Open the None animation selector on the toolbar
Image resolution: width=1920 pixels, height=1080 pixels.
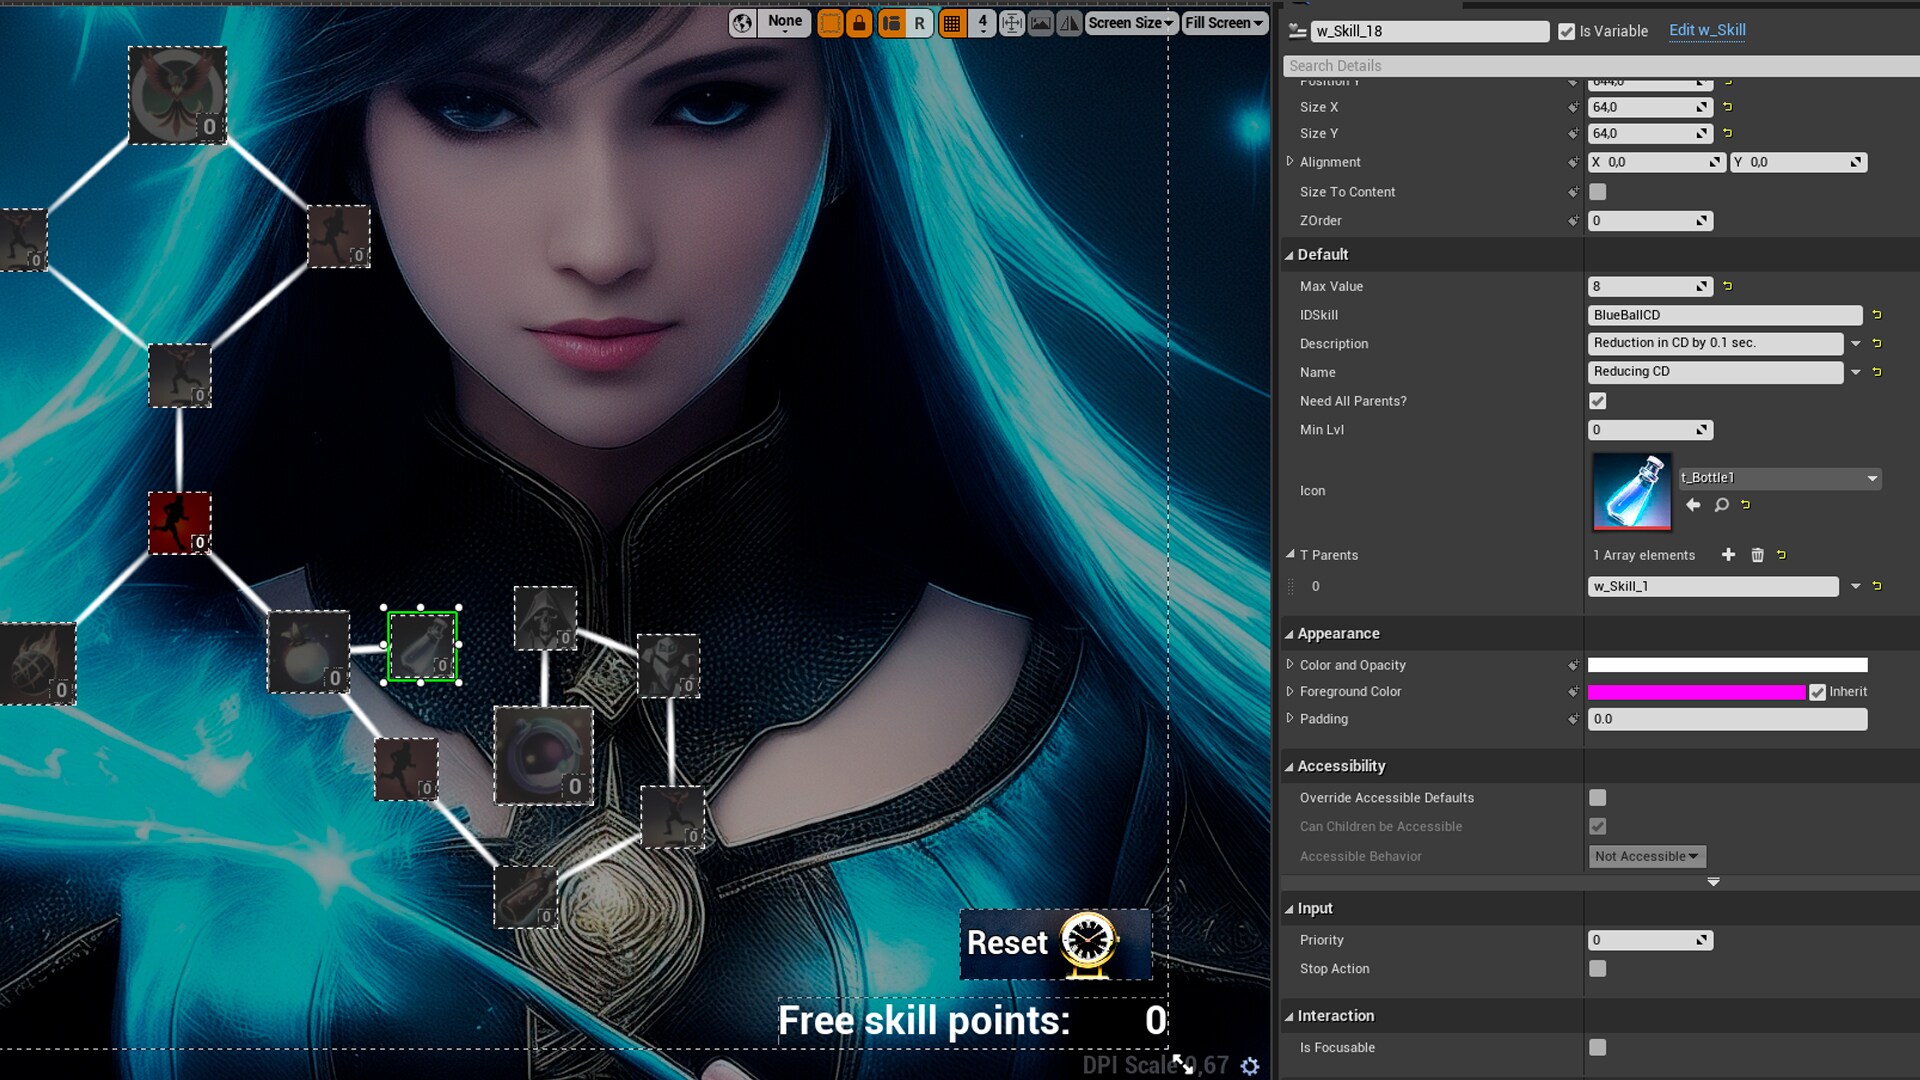[x=784, y=21]
